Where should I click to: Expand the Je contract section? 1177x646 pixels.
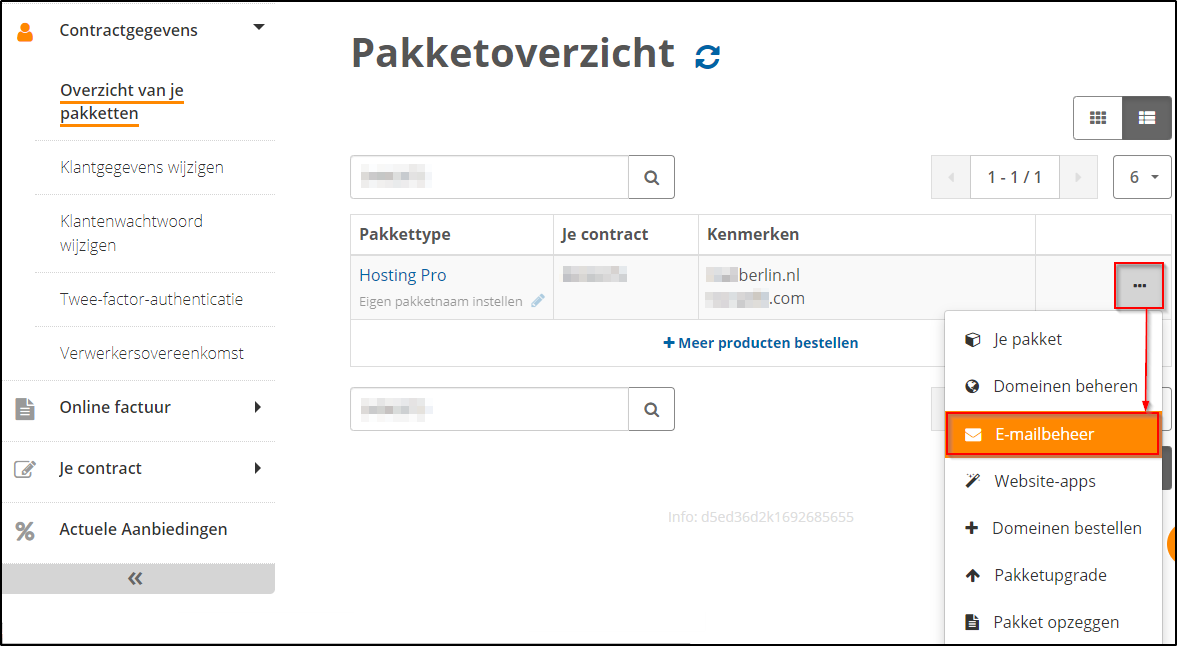coord(258,467)
